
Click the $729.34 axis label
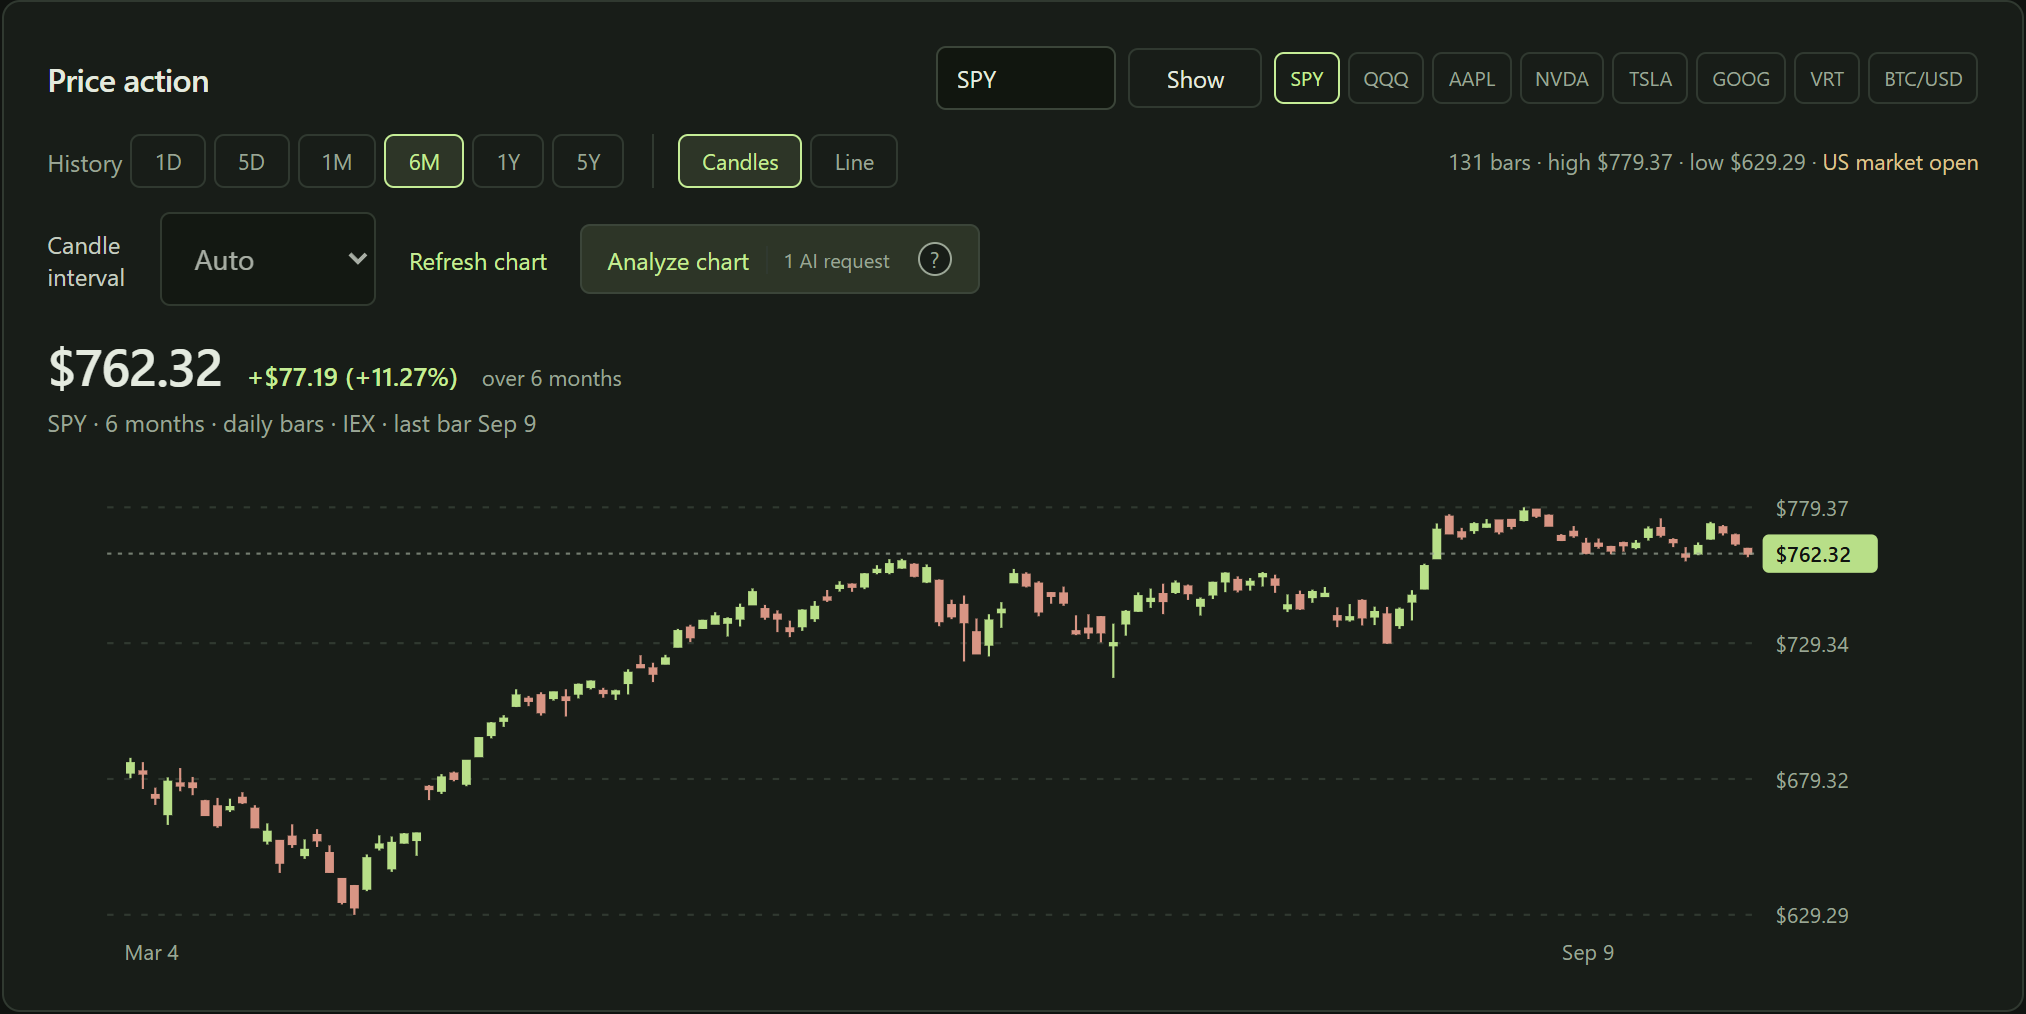point(1811,644)
